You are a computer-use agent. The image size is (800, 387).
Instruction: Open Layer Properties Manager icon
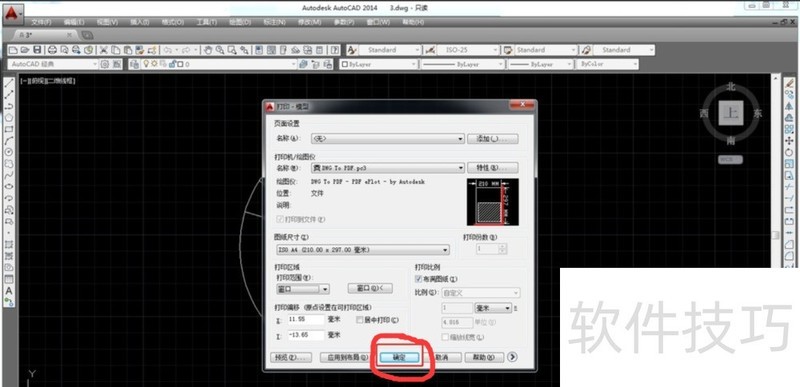[x=135, y=64]
